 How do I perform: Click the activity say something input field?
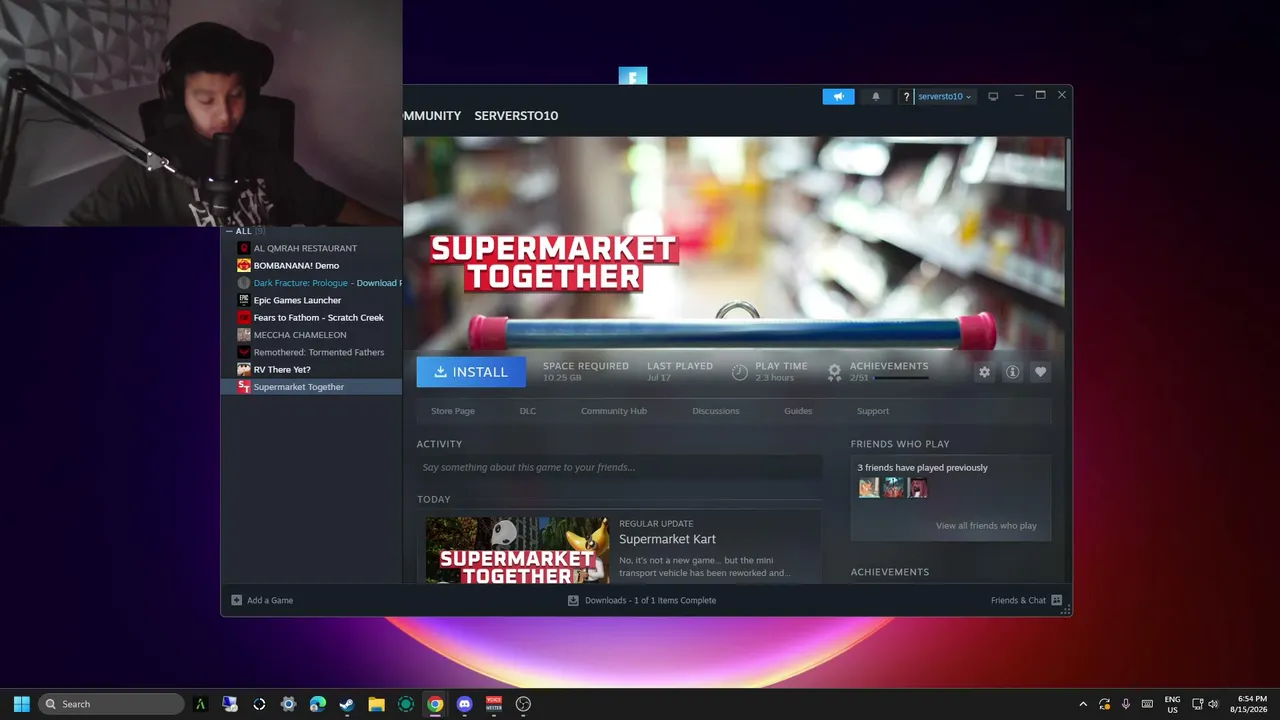619,467
